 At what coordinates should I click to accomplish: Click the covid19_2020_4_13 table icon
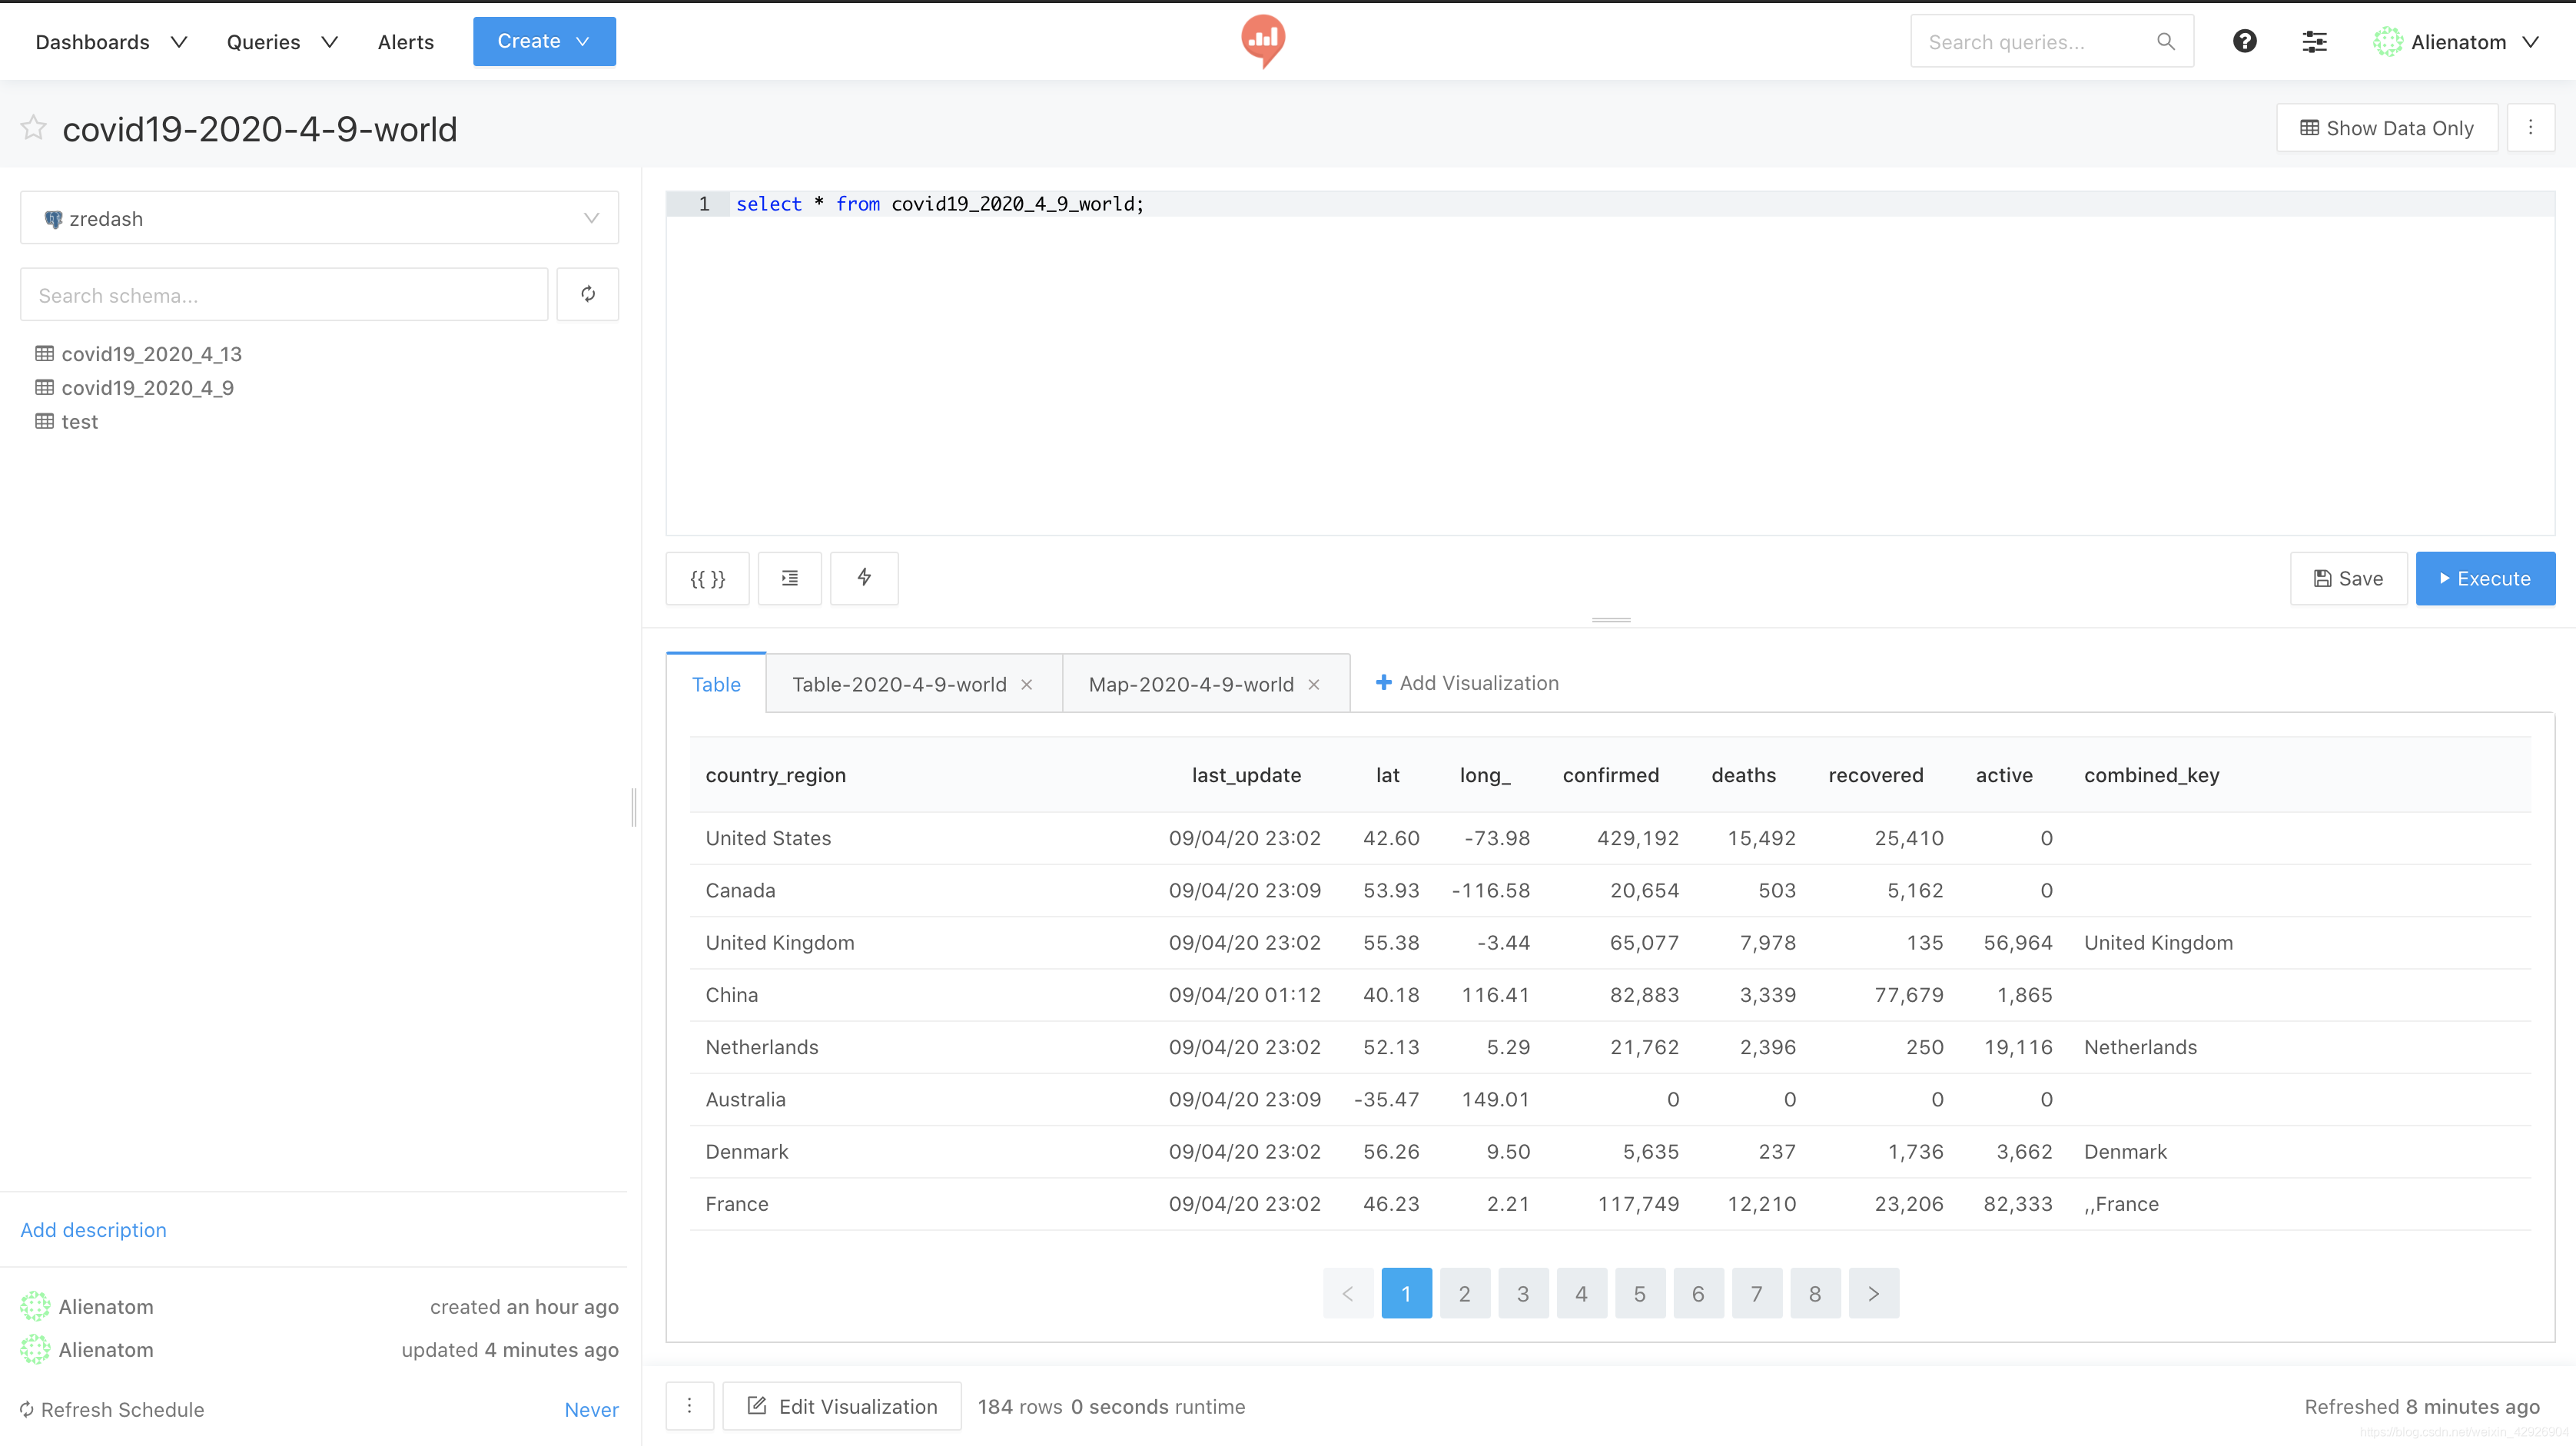(x=44, y=353)
